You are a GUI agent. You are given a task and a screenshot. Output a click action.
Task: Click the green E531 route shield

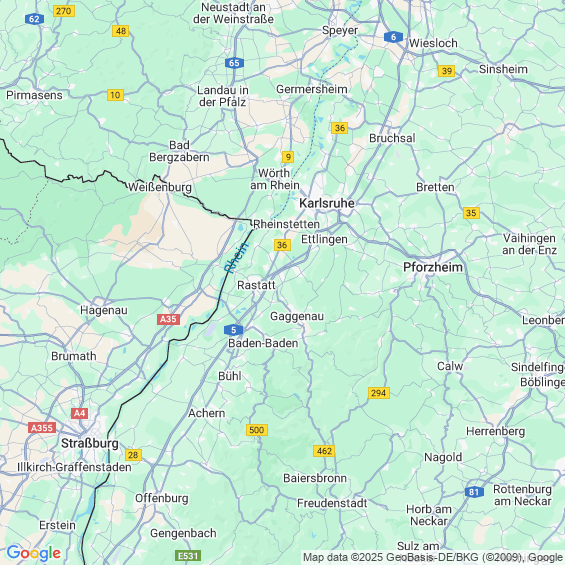point(188,556)
